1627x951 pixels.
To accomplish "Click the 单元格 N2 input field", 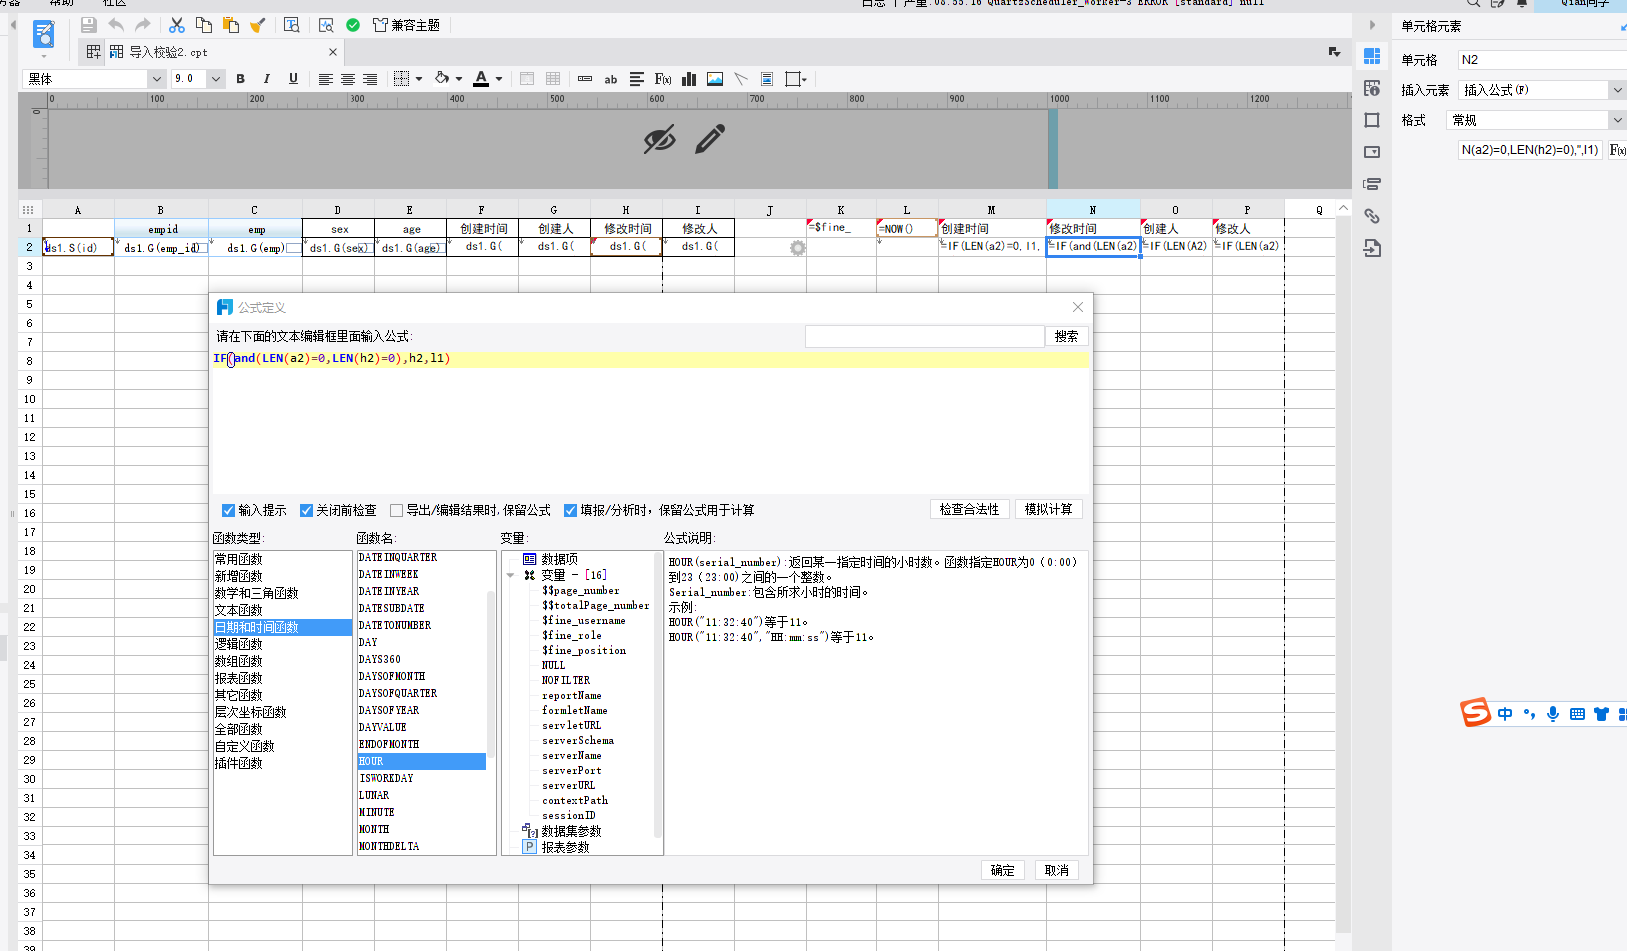I will (1542, 60).
